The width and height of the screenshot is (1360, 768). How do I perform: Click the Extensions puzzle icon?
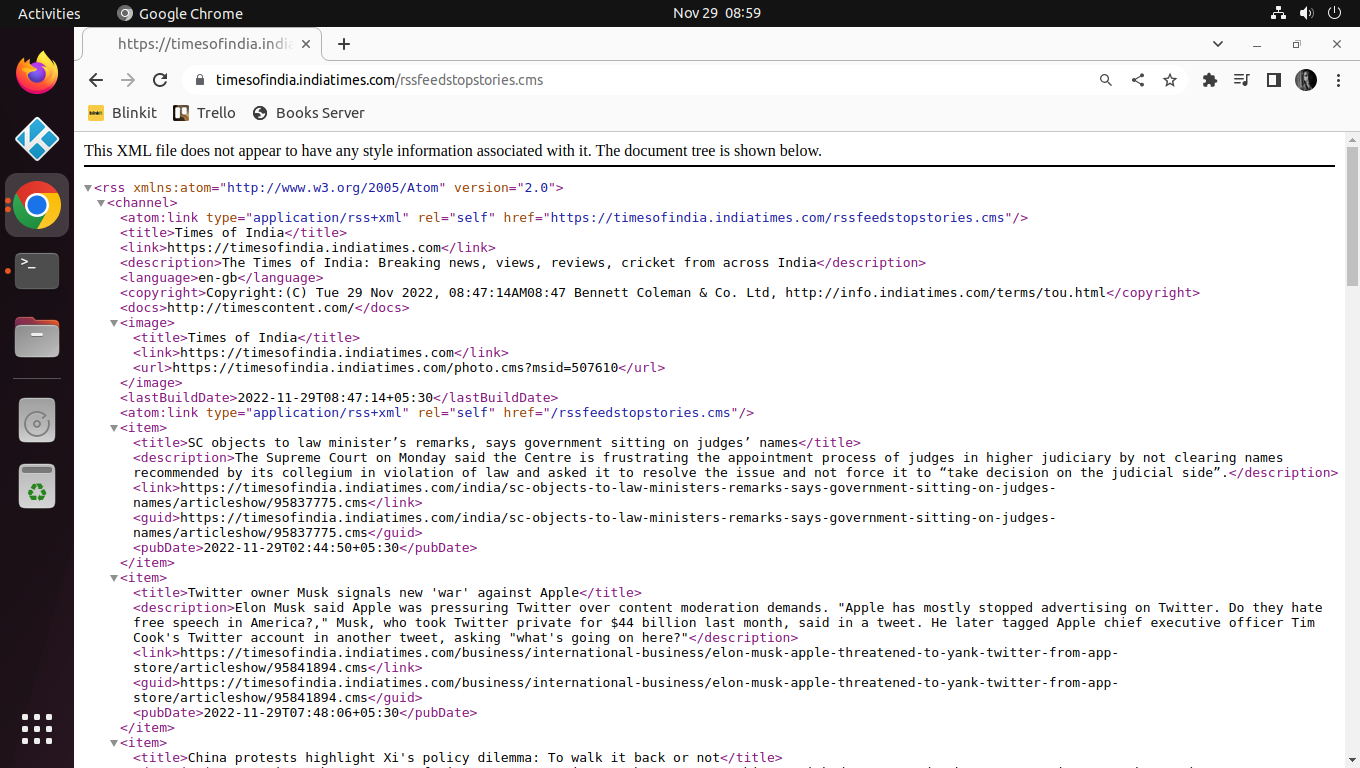[x=1210, y=80]
